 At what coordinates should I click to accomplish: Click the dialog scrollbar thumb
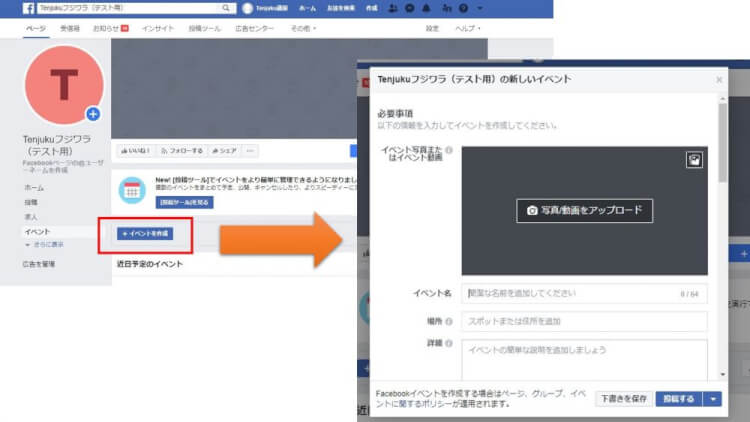722,143
